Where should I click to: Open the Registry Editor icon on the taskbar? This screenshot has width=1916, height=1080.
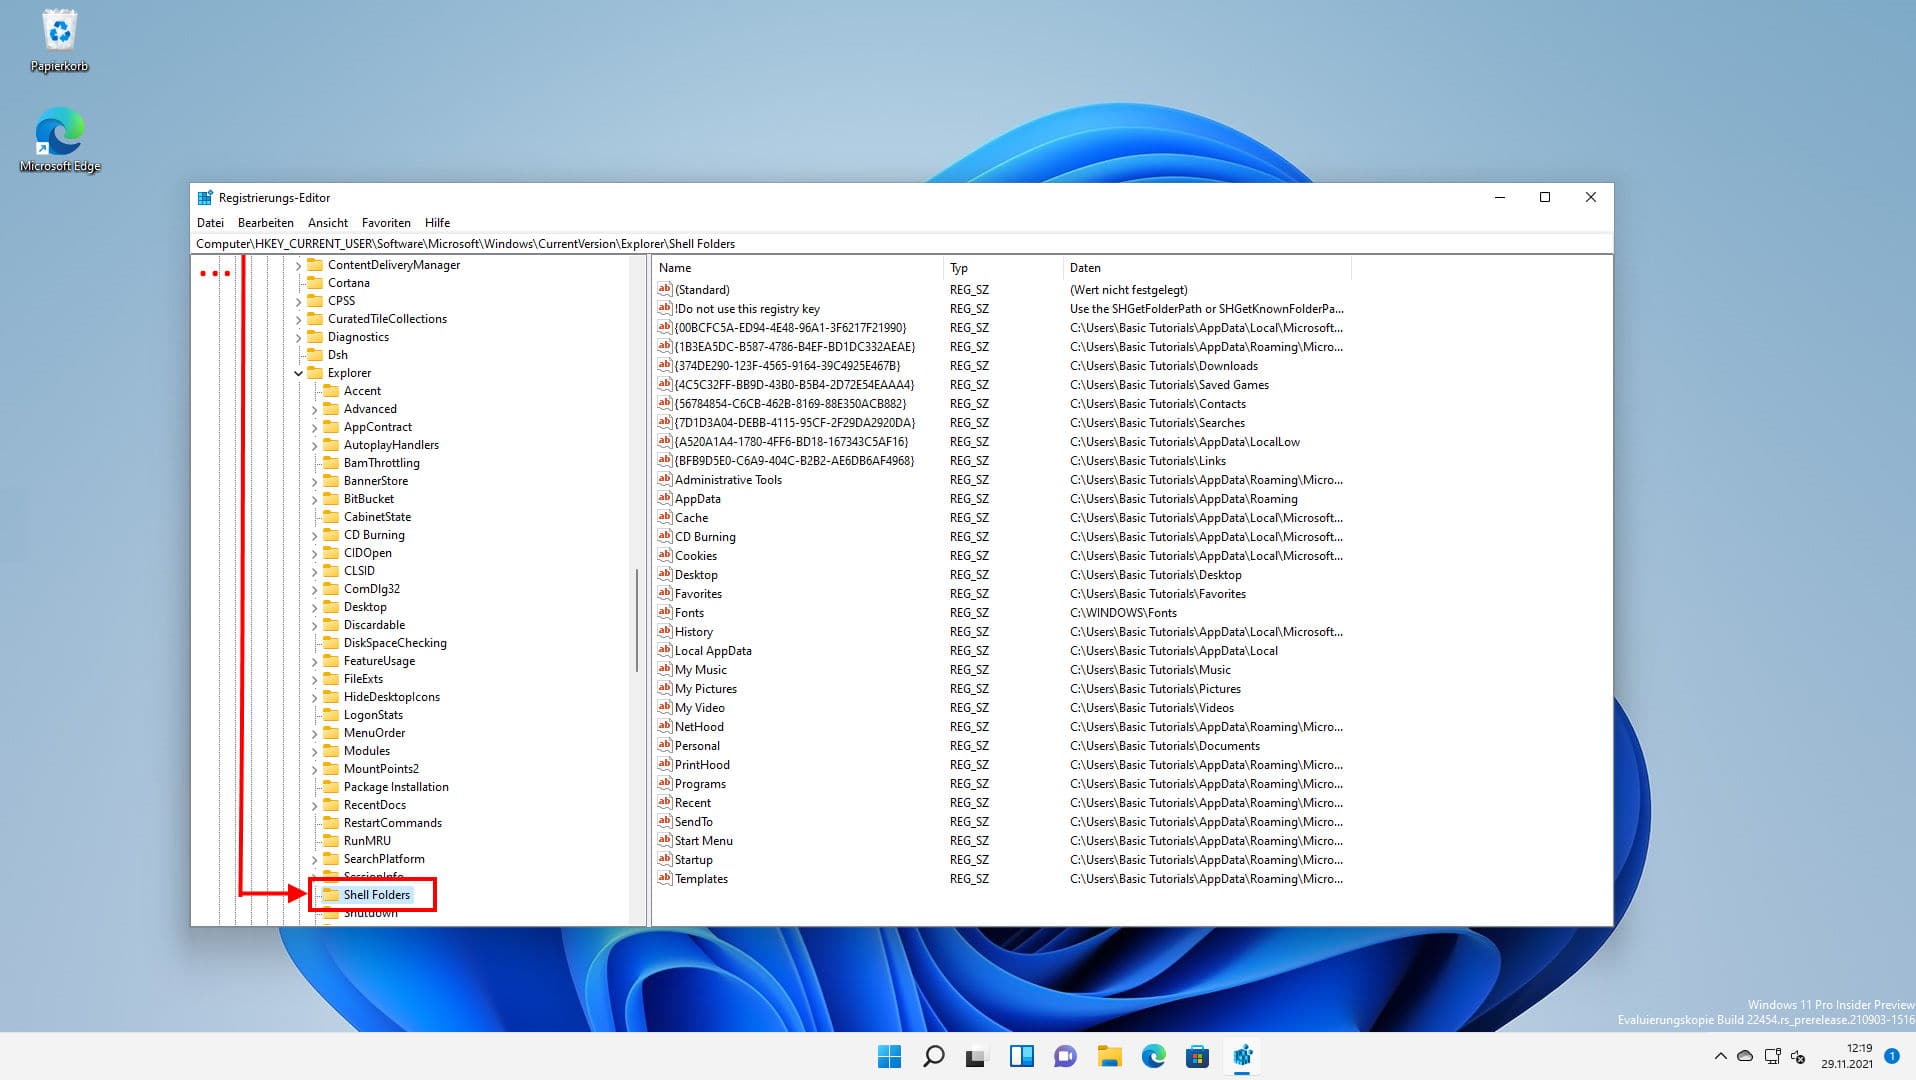click(1243, 1056)
